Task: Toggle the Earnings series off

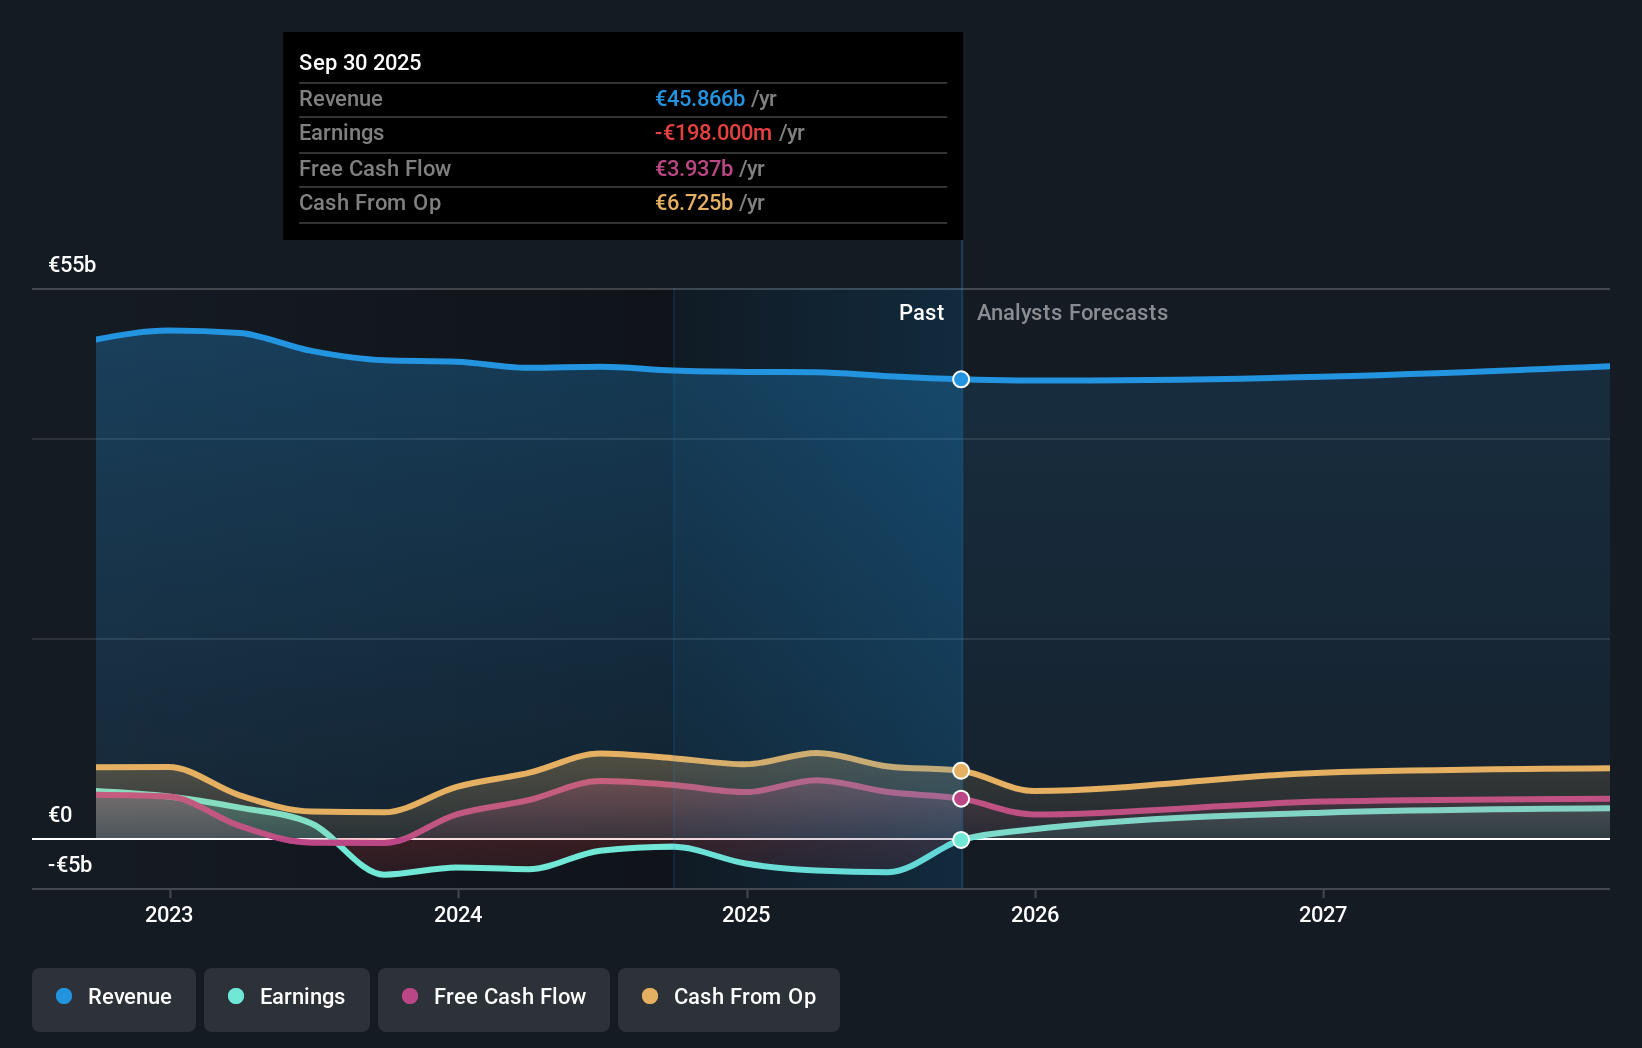Action: (286, 997)
